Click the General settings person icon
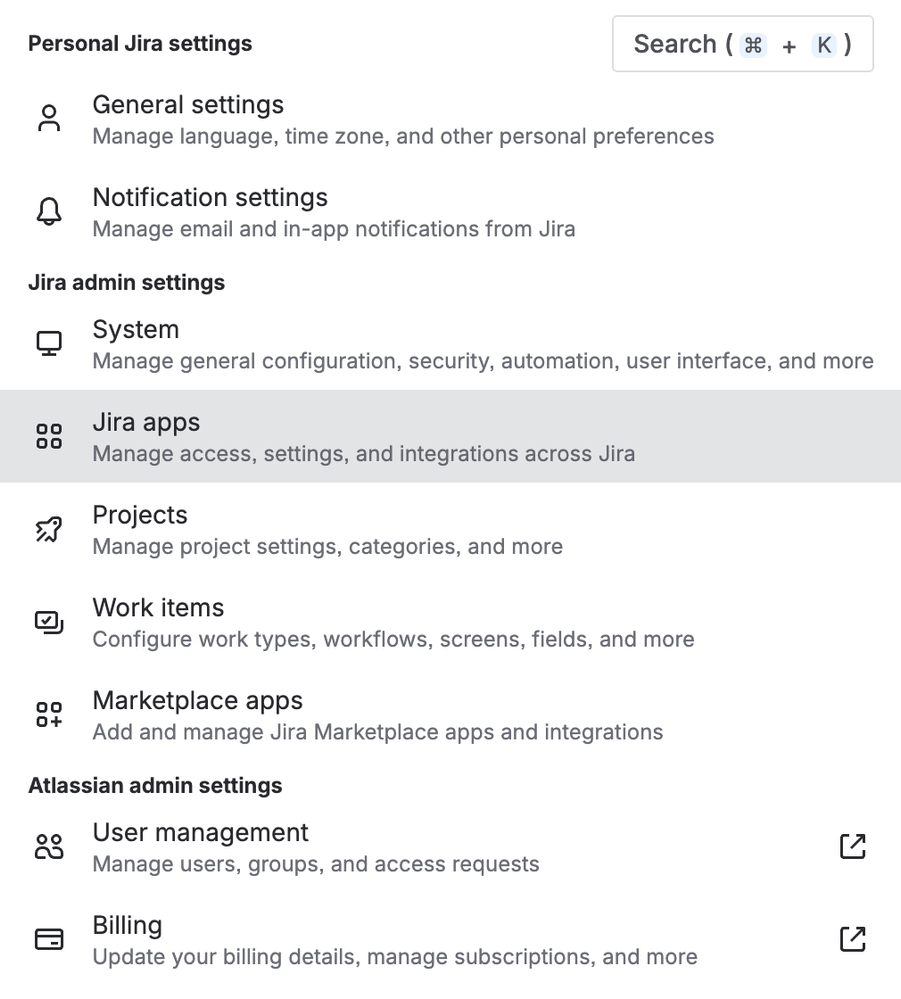 pos(48,117)
